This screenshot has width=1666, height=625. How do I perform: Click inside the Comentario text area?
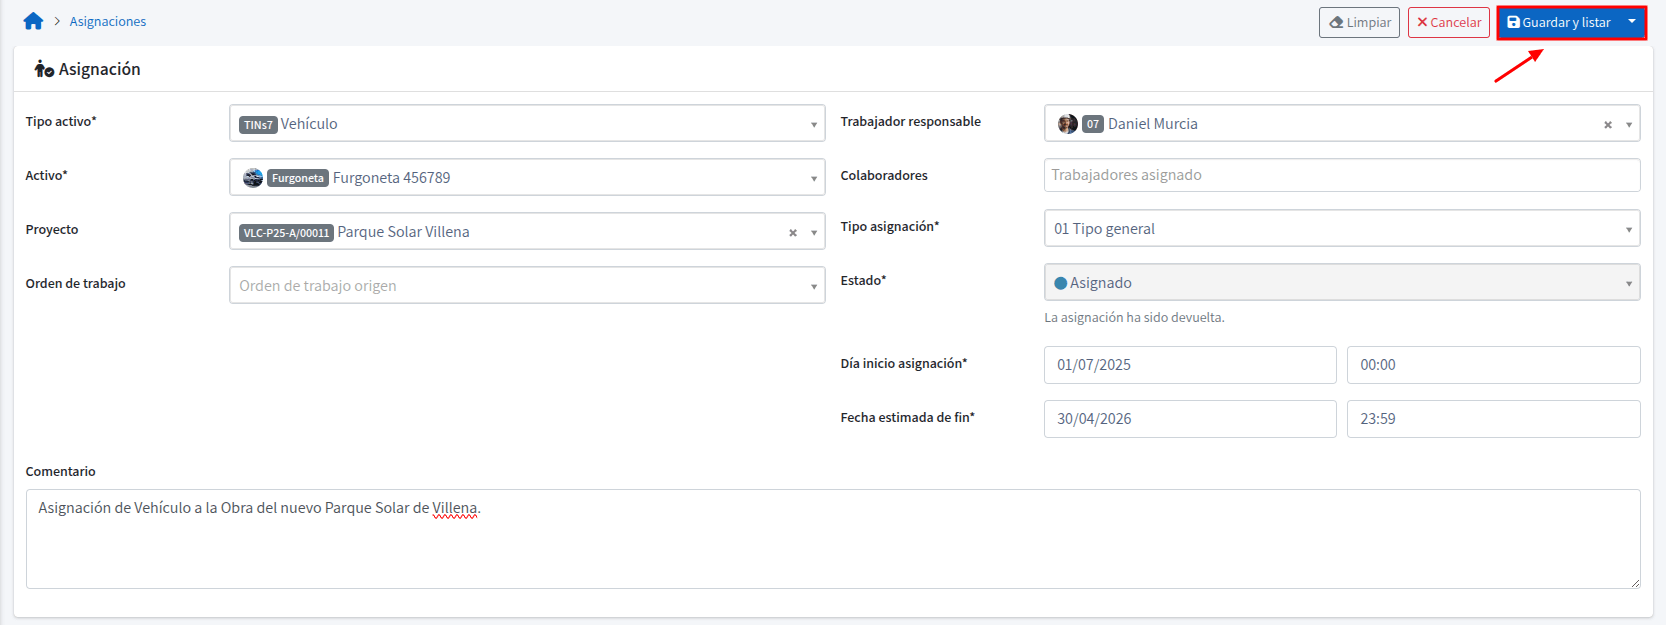coord(833,539)
